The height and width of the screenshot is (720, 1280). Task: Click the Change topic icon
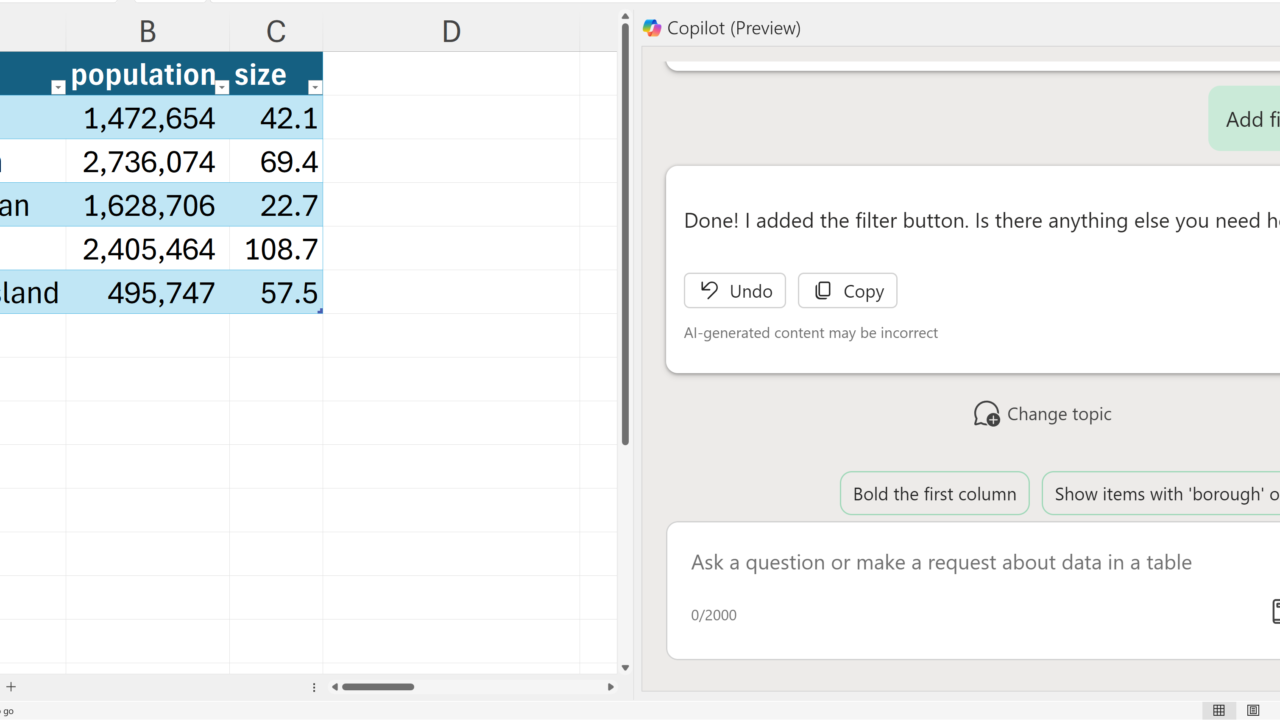tap(987, 414)
